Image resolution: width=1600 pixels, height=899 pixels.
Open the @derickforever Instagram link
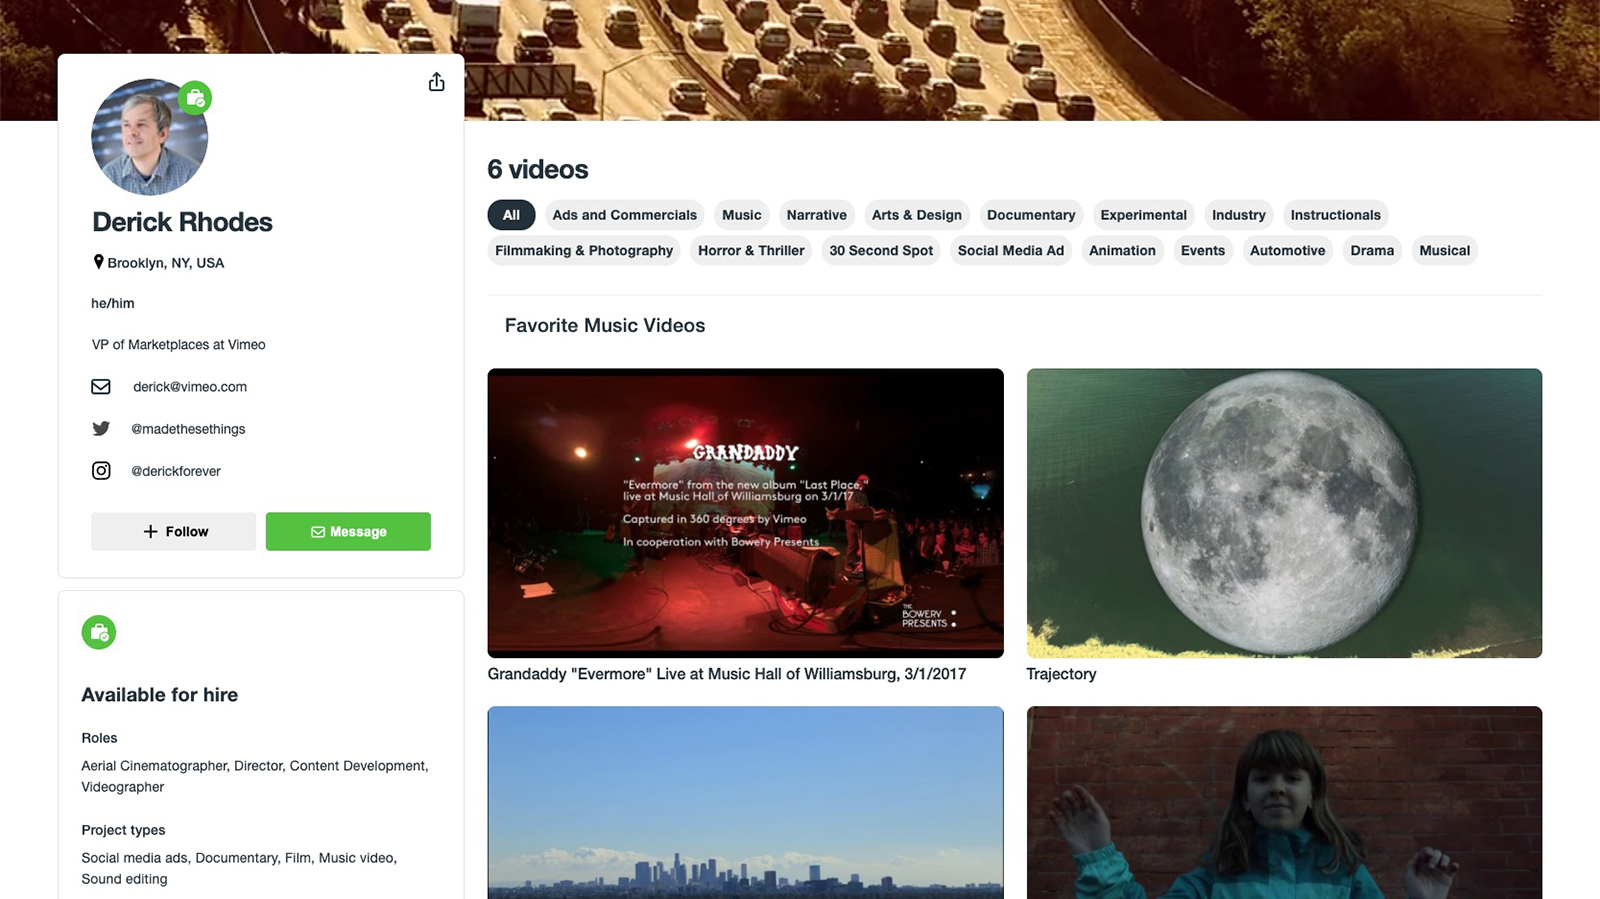click(x=176, y=471)
